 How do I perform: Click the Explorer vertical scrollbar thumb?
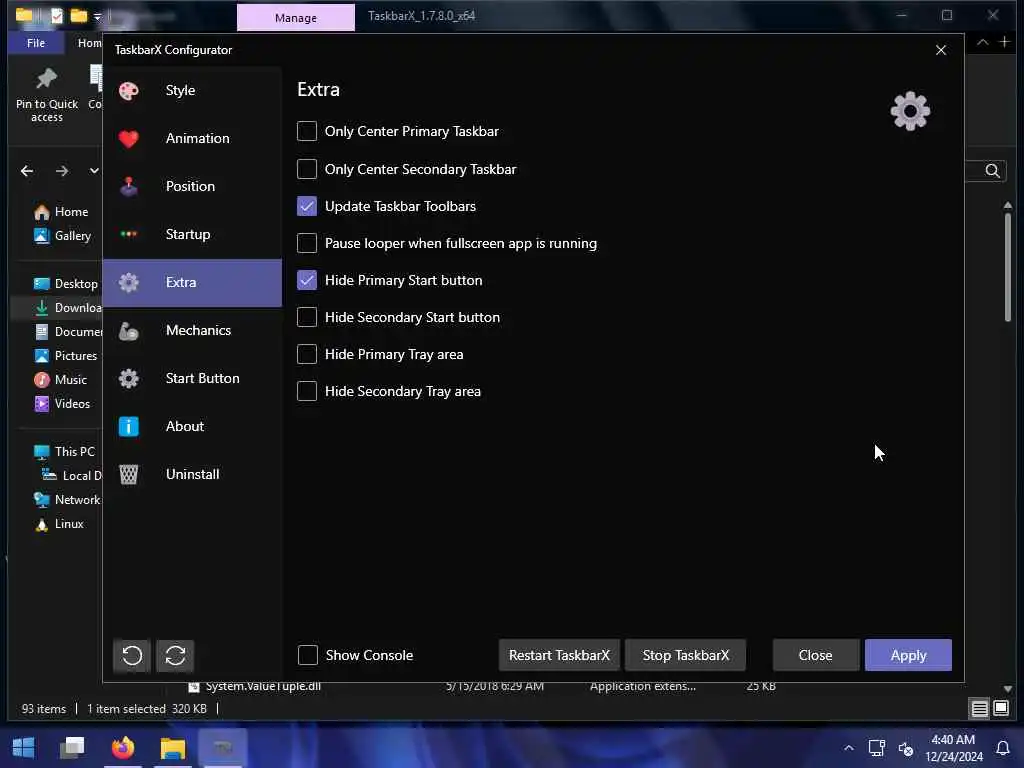coord(1008,266)
